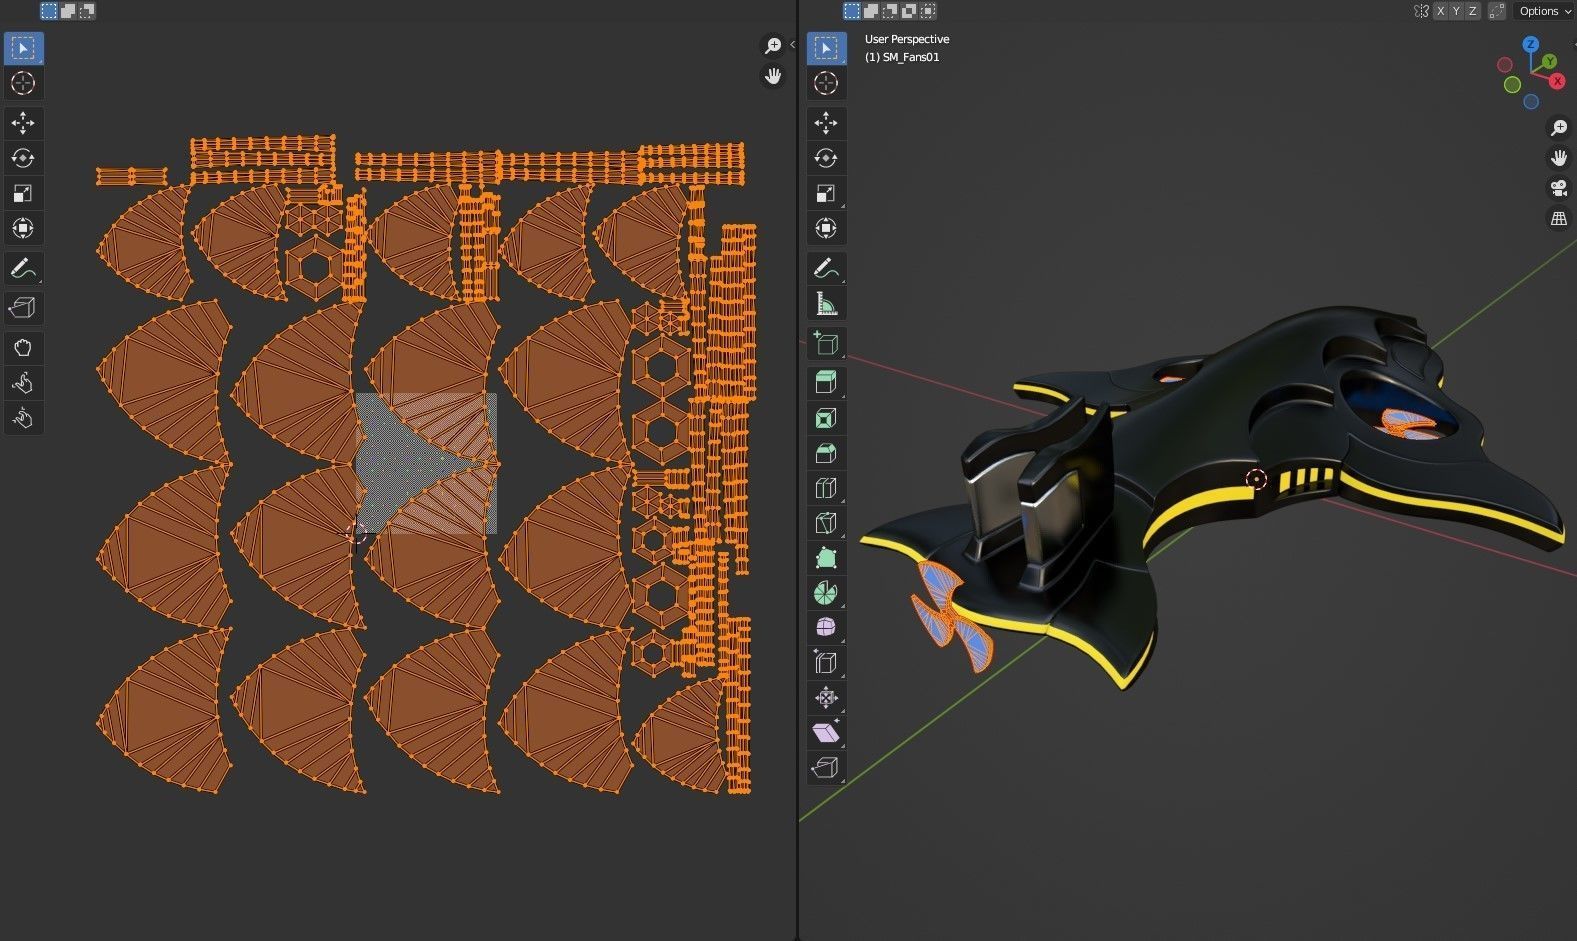Toggle Y axis mirror in 3D viewport header
This screenshot has width=1577, height=941.
click(1456, 11)
